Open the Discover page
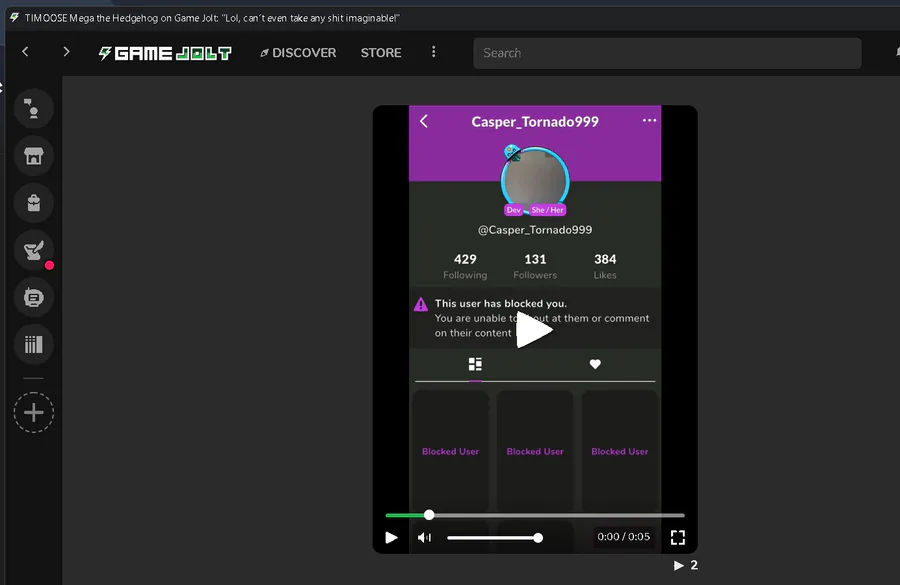The width and height of the screenshot is (900, 585). [x=298, y=53]
